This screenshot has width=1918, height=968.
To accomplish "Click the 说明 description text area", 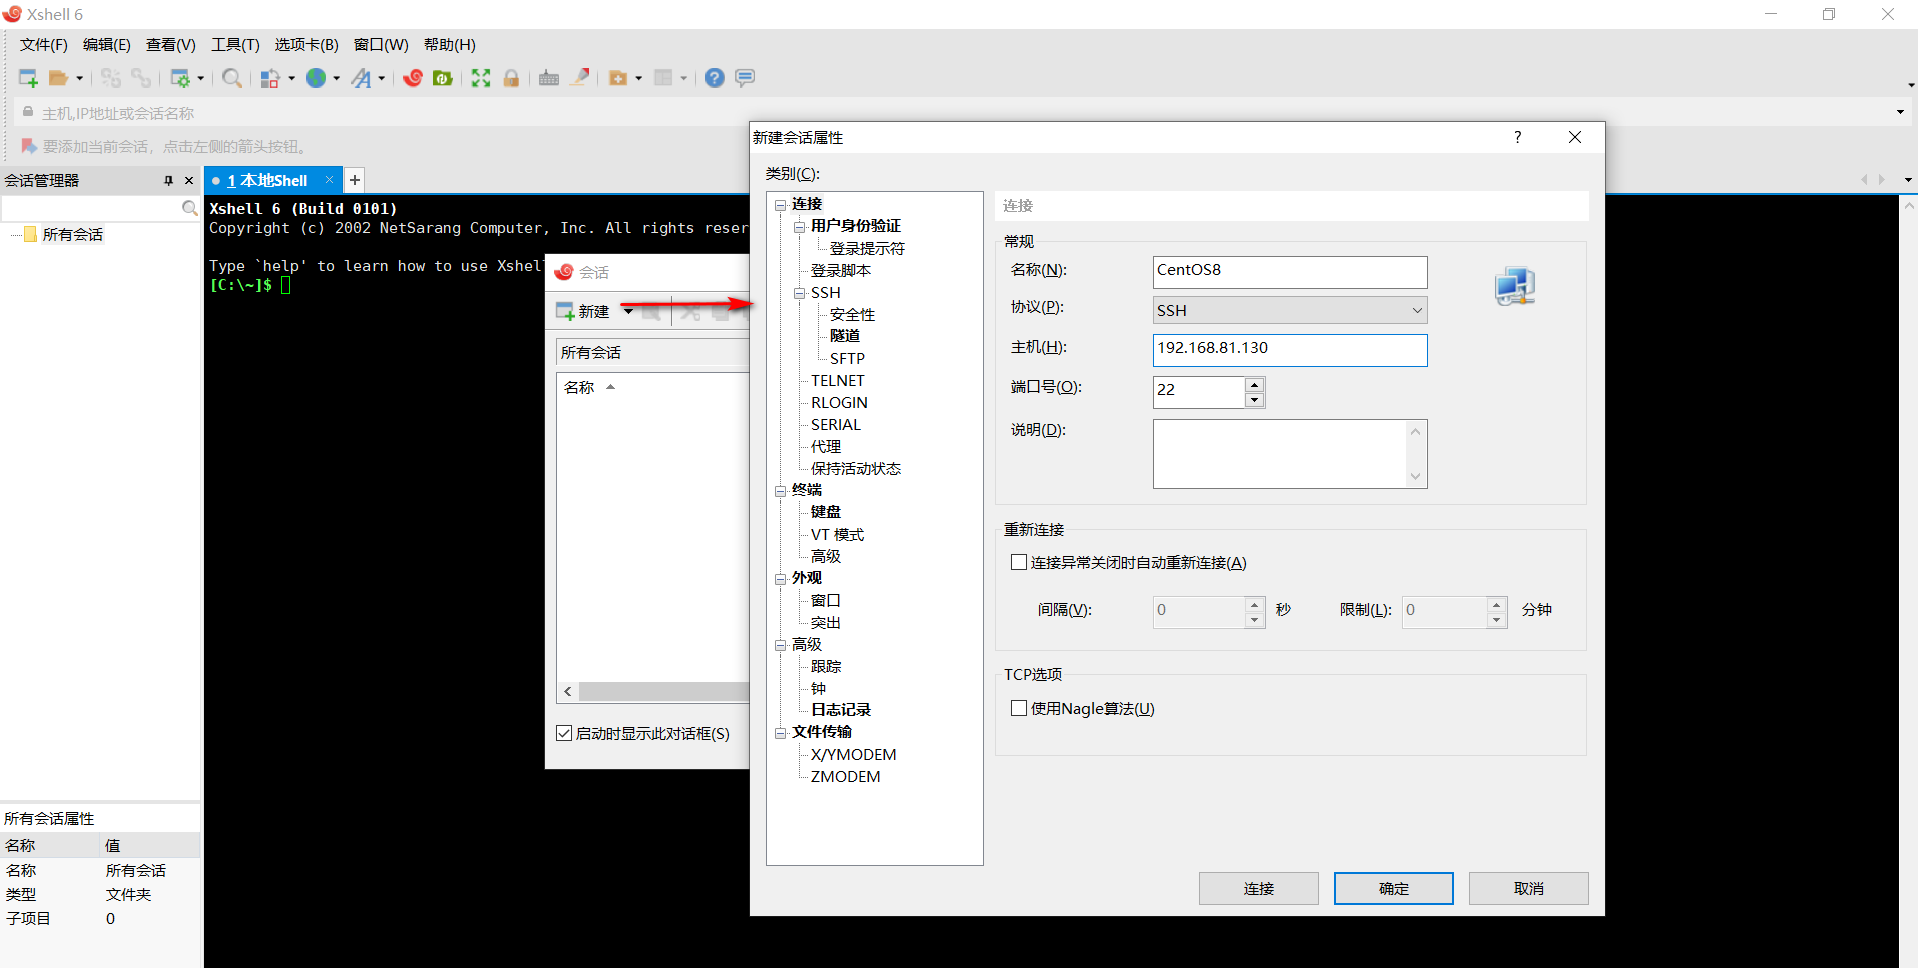I will [1290, 454].
